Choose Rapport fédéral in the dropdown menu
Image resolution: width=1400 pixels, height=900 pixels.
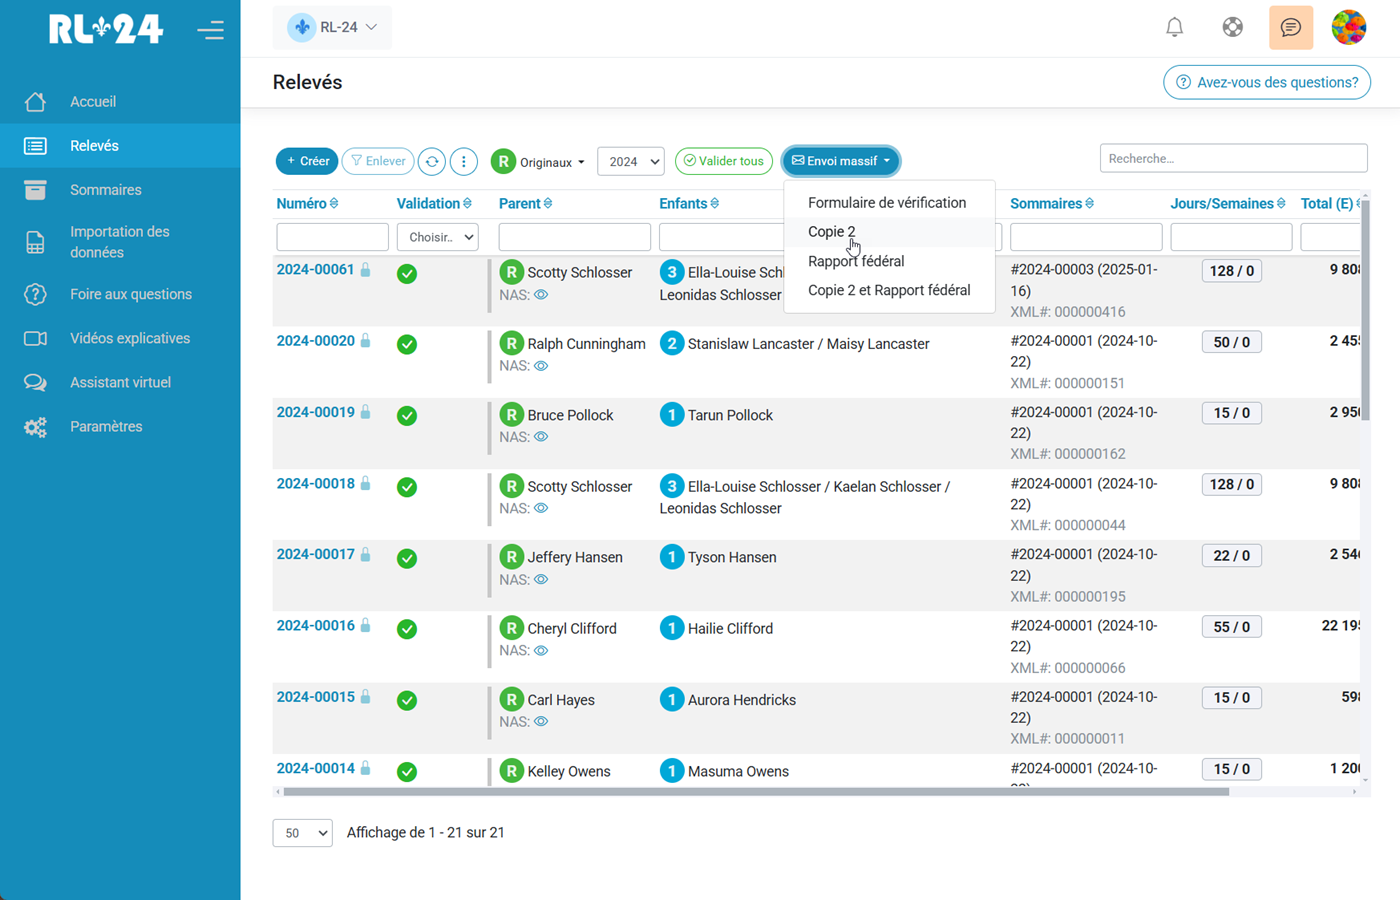click(856, 263)
